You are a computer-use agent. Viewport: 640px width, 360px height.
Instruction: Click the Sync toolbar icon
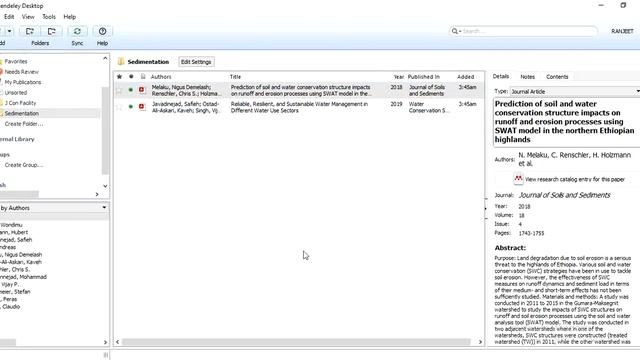77,31
